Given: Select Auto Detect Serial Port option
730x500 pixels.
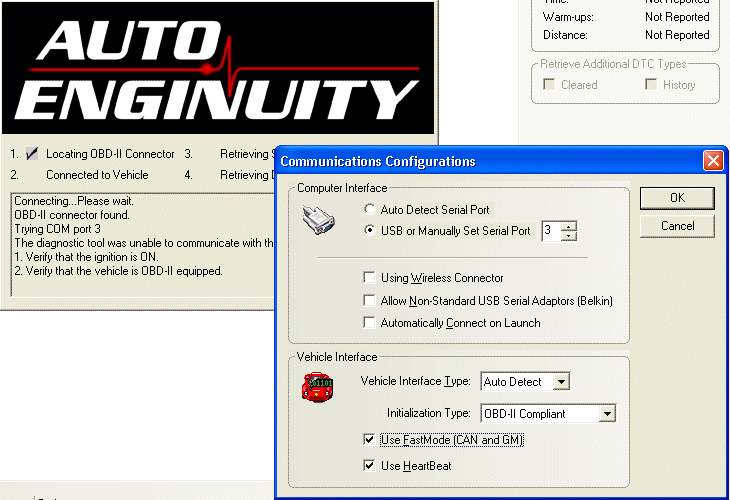Looking at the screenshot, I should [371, 210].
